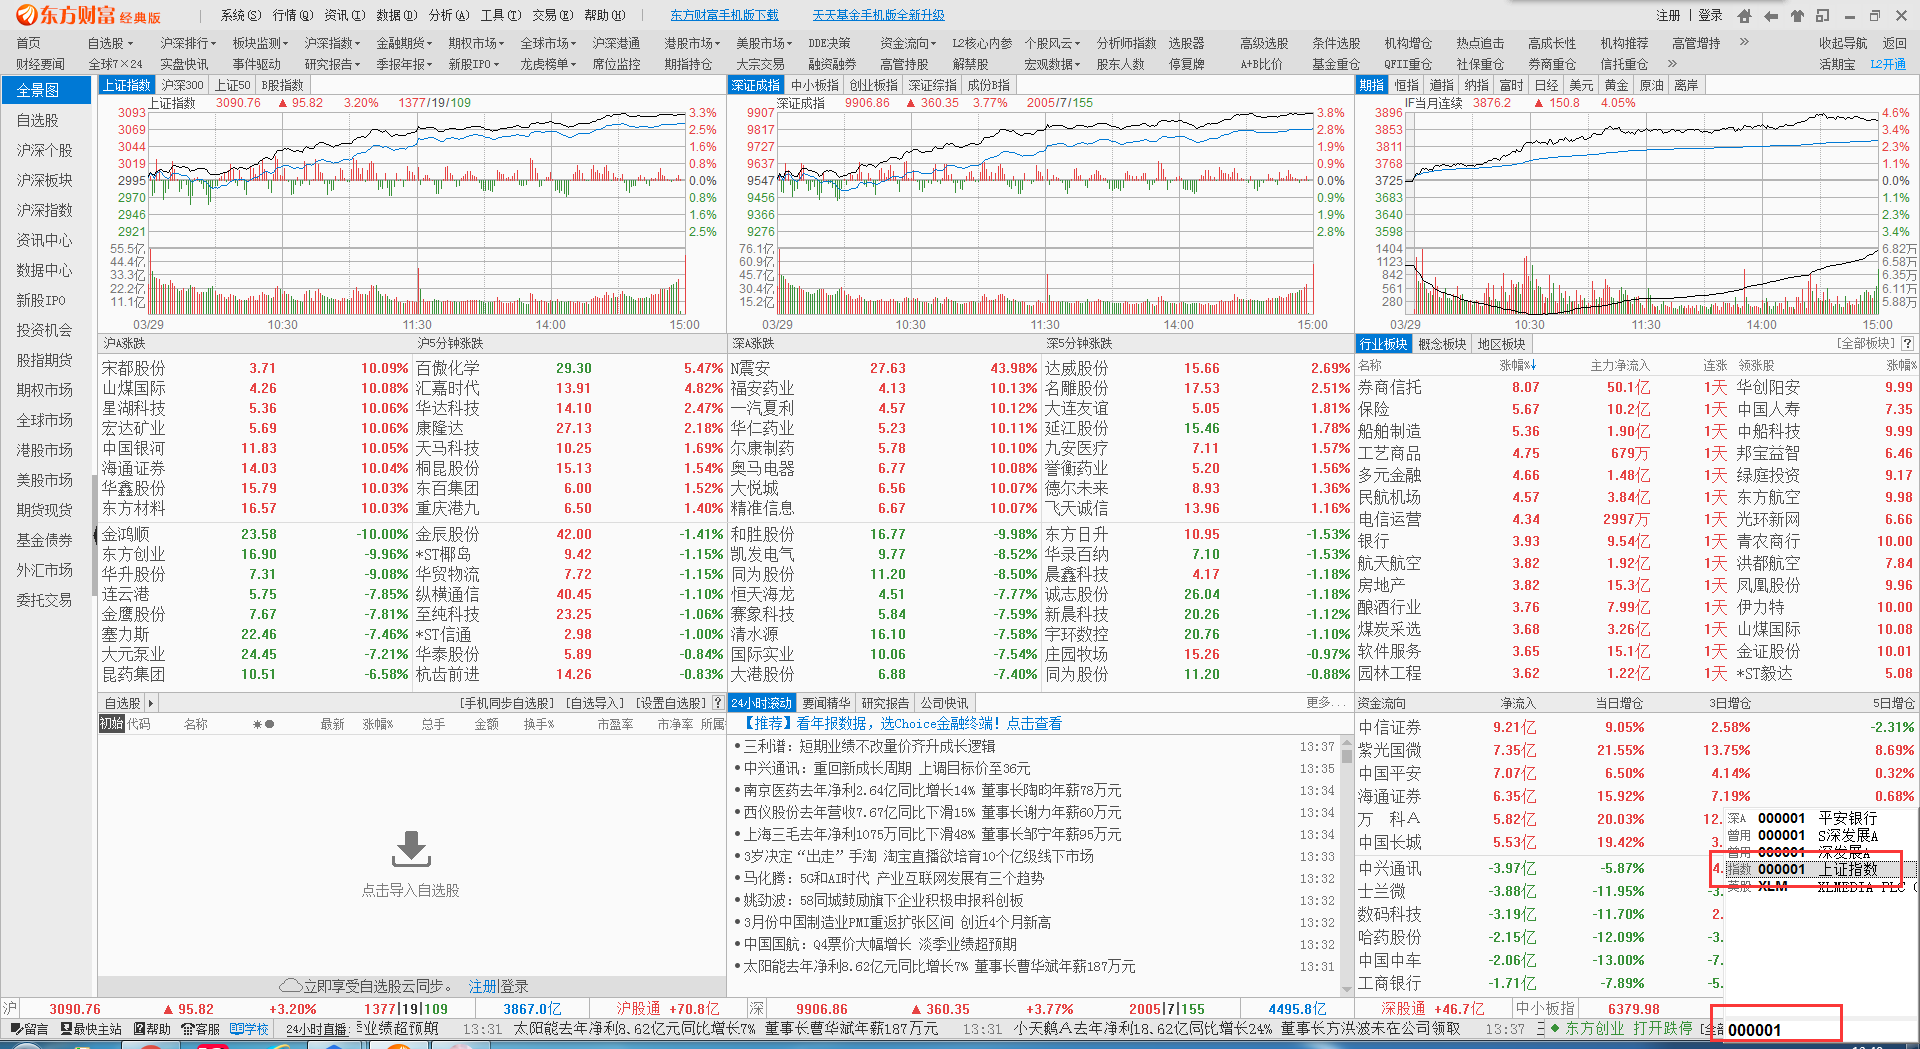Click the double-chevron after 高管增持

[x=1744, y=42]
